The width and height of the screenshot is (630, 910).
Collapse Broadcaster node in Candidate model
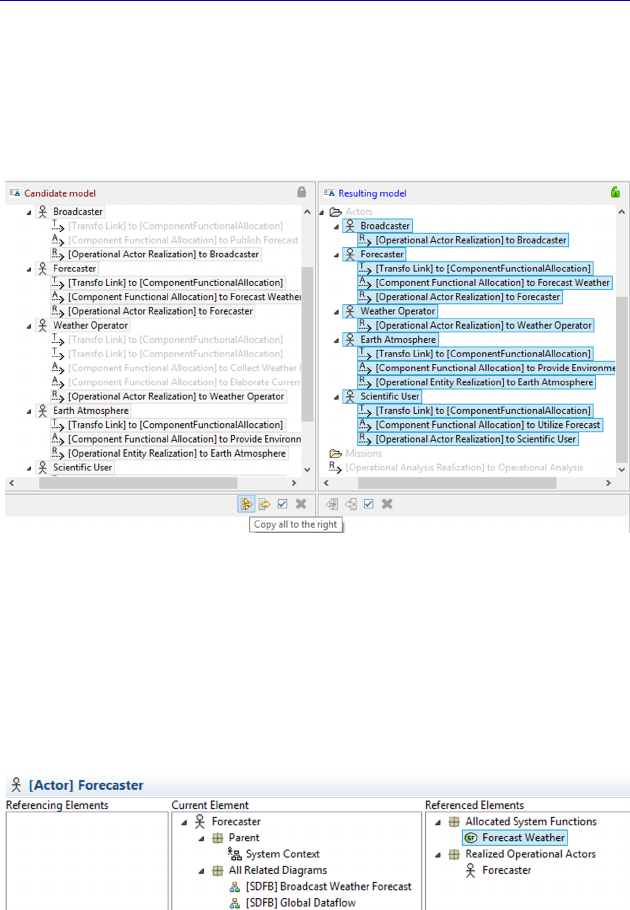coord(28,212)
